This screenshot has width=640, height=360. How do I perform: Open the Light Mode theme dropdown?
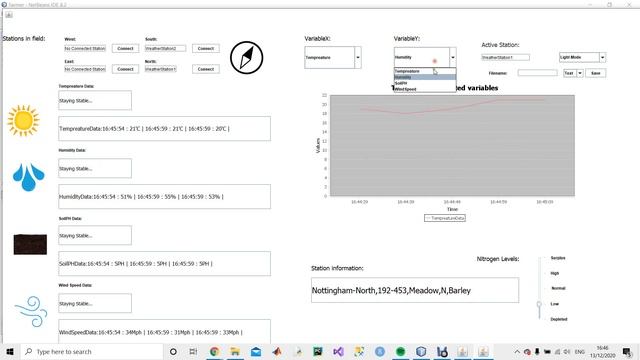602,58
